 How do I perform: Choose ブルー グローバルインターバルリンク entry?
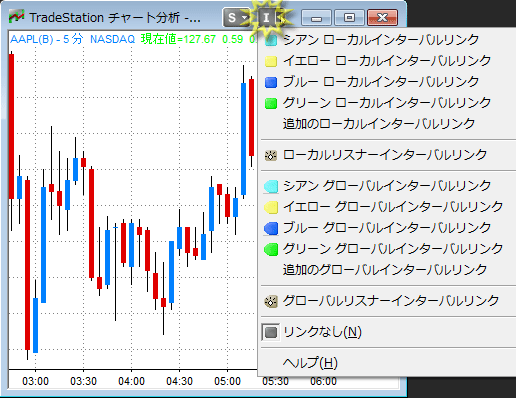[x=388, y=228]
